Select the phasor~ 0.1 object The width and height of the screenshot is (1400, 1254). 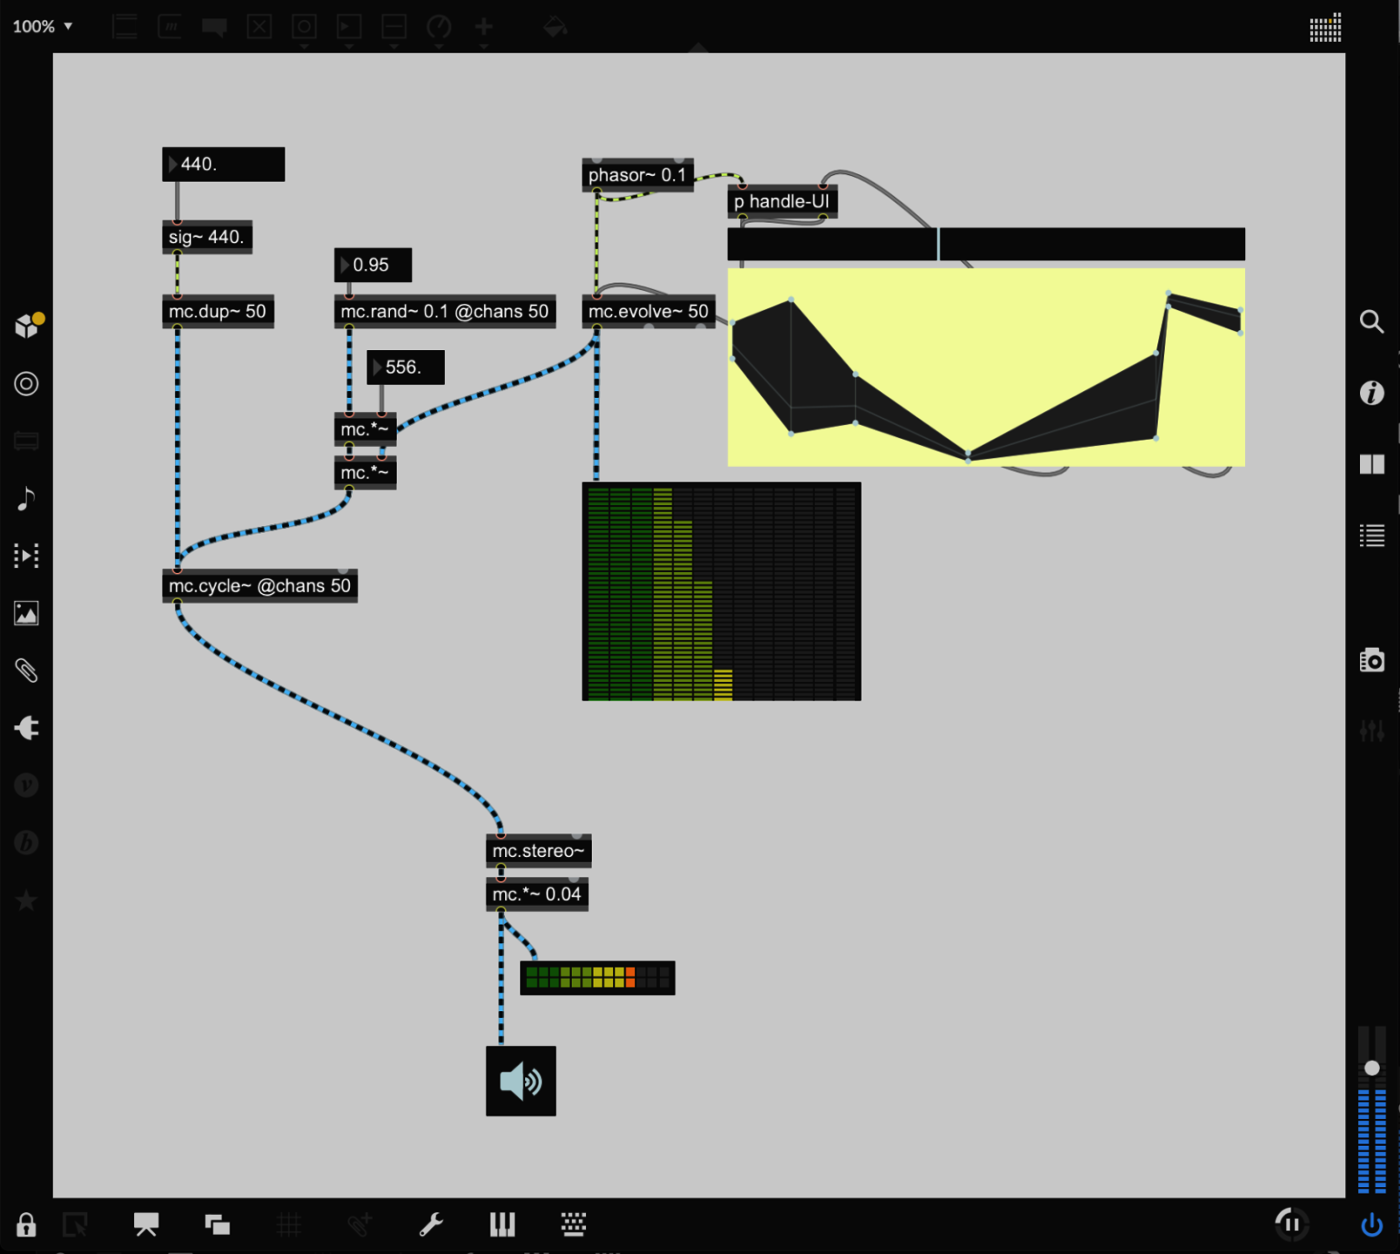coord(638,175)
